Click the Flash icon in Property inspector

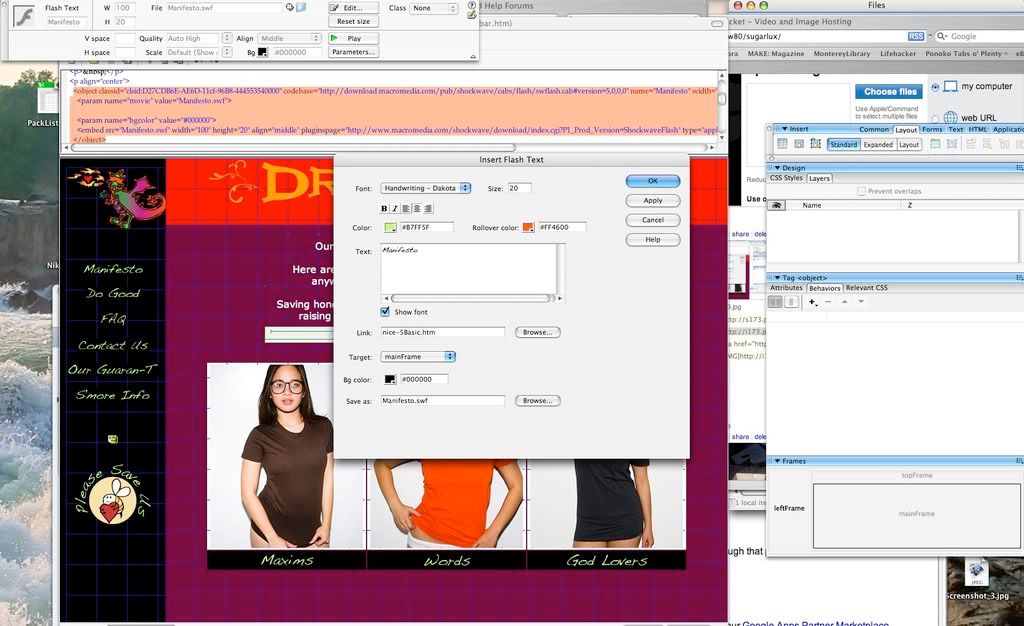[x=24, y=15]
